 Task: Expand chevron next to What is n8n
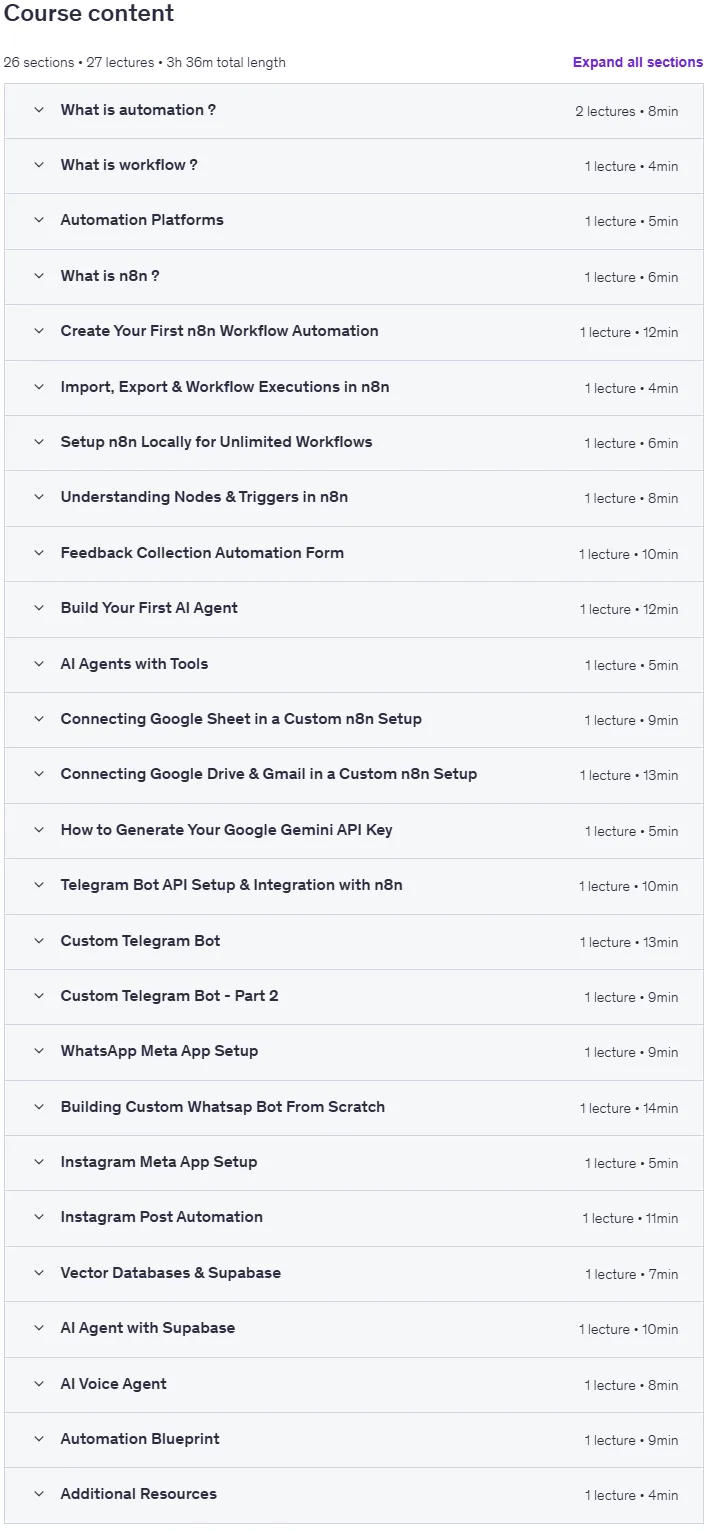(39, 276)
